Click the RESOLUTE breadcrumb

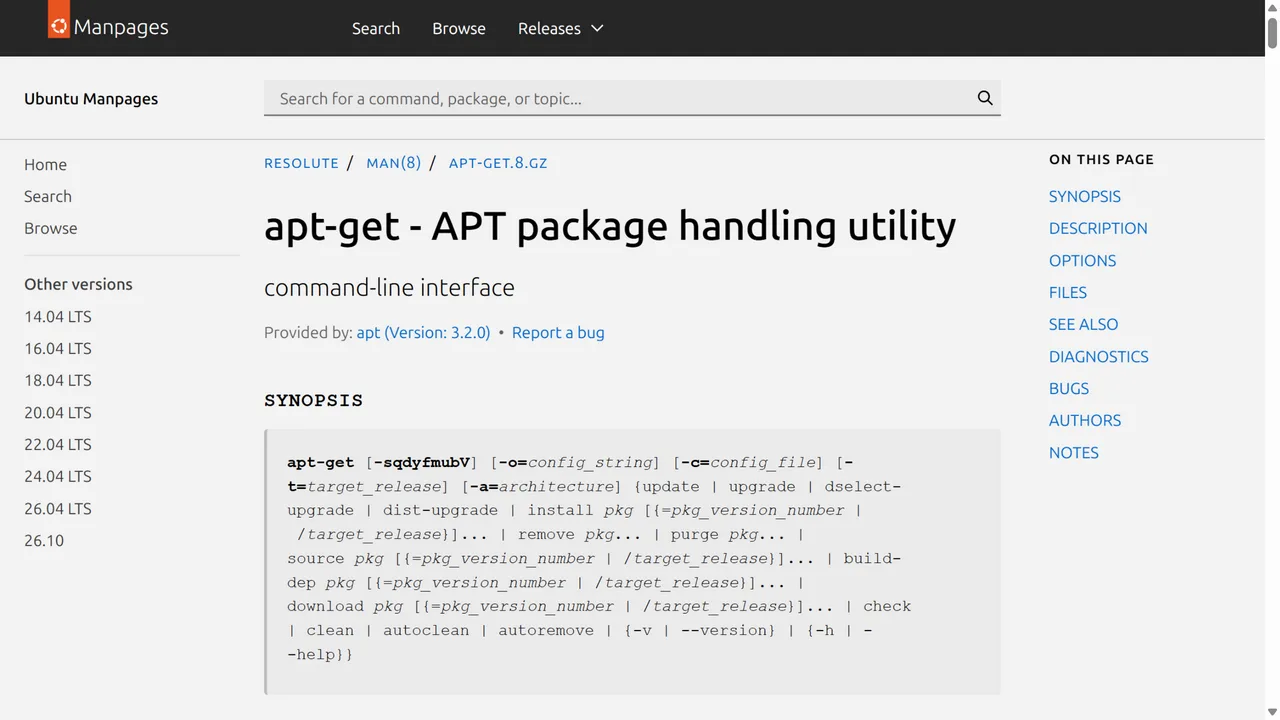pos(301,163)
